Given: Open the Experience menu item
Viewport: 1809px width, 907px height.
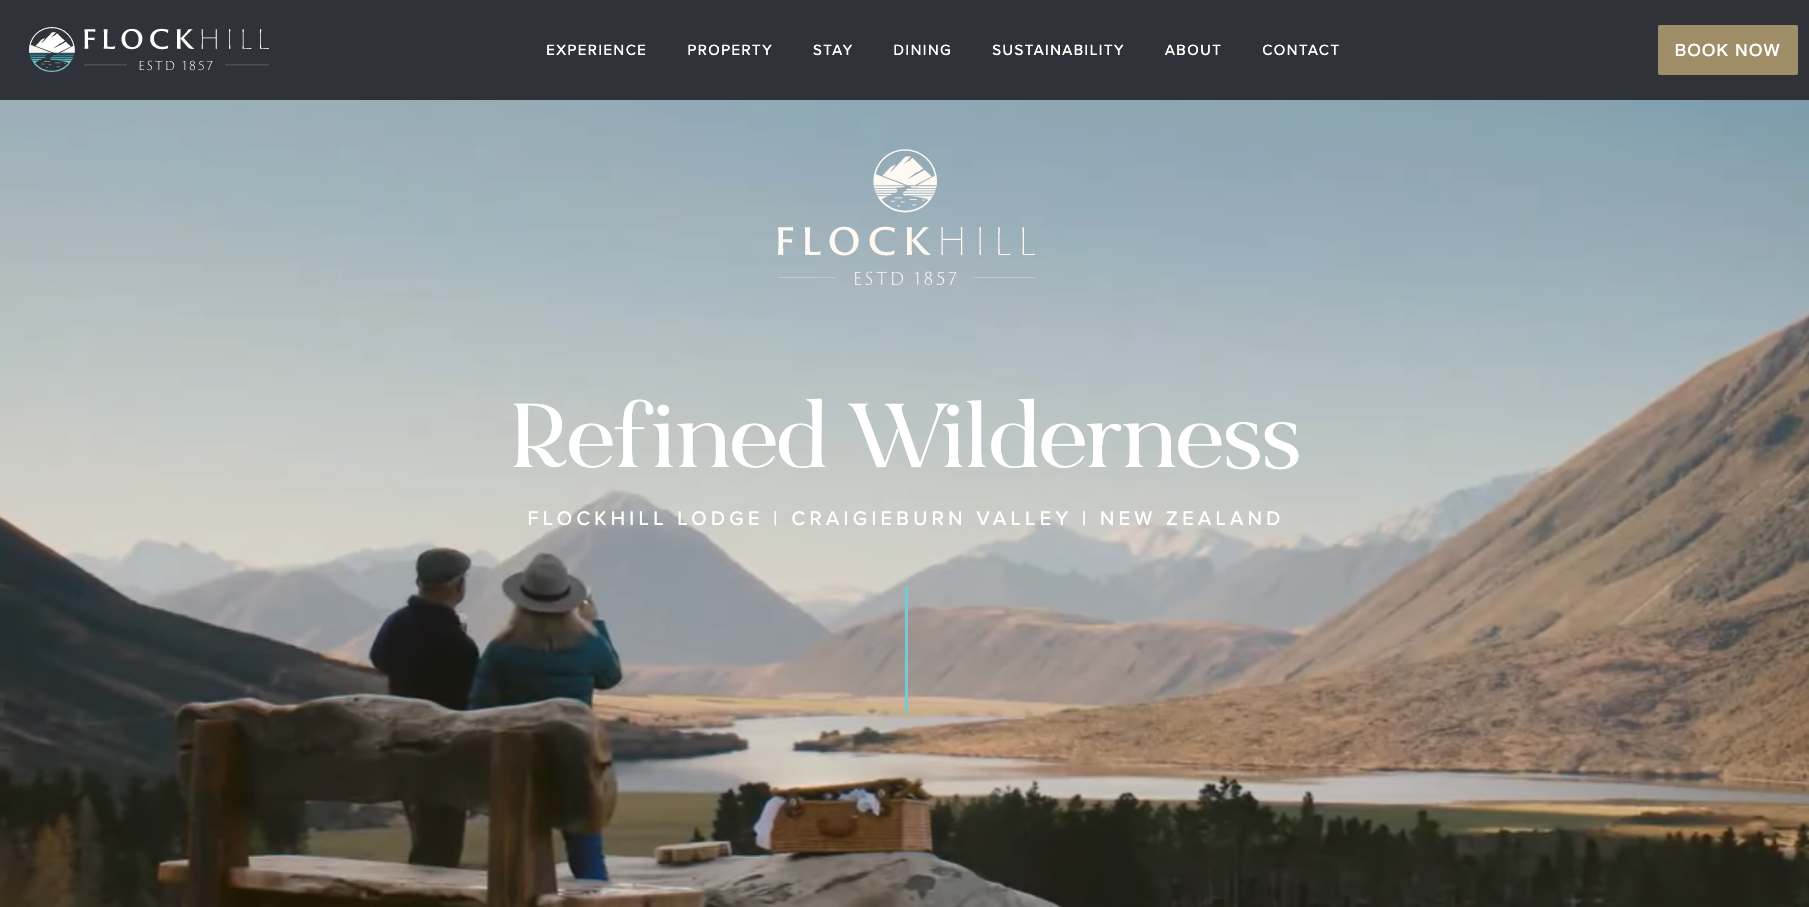Looking at the screenshot, I should pos(596,50).
